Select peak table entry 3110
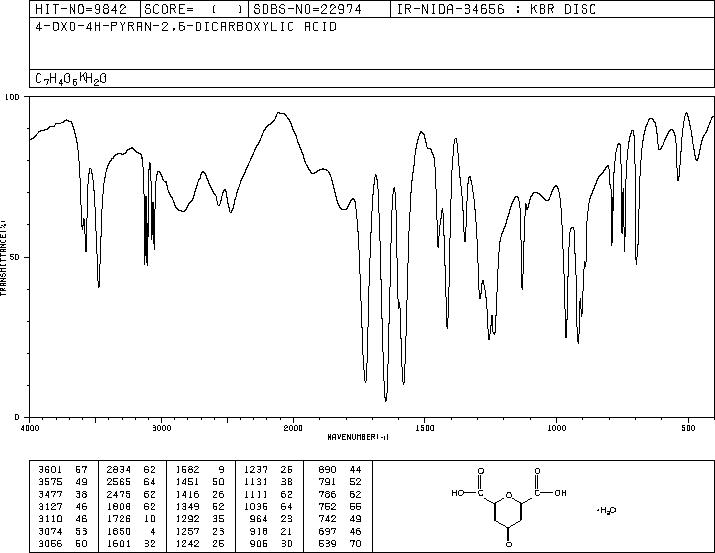 [63, 519]
